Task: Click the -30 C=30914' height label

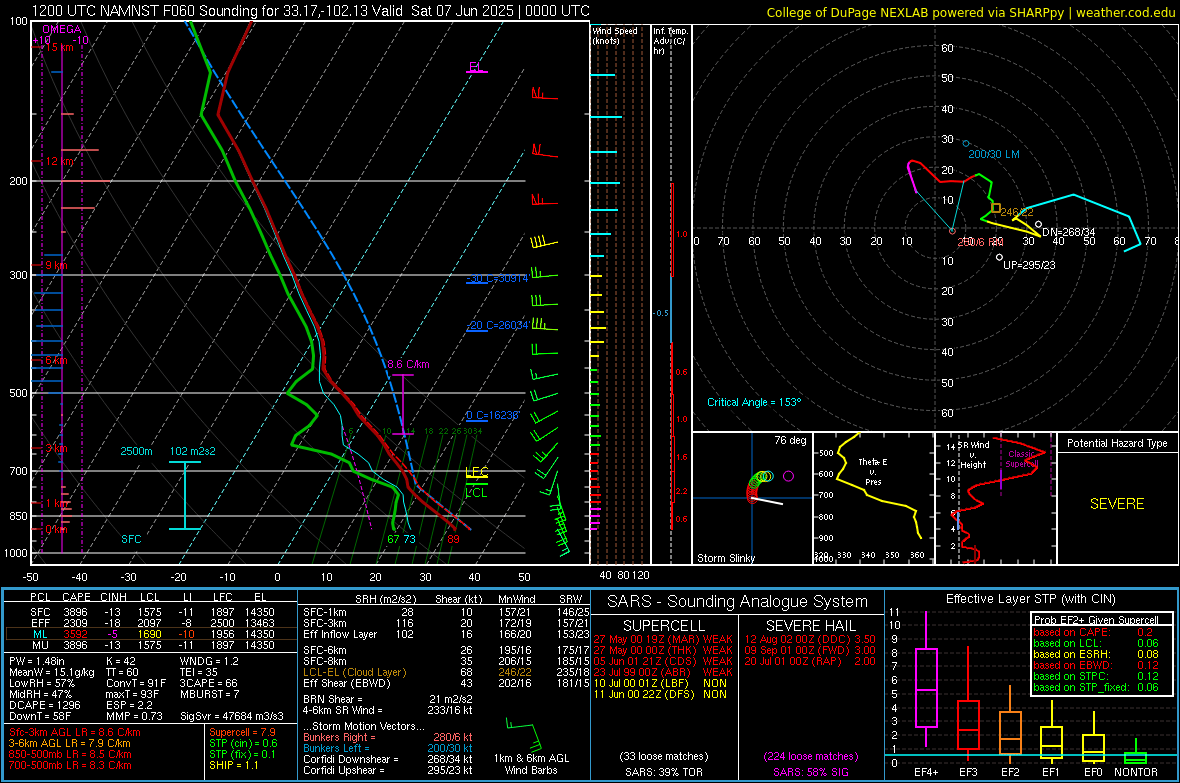Action: pyautogui.click(x=497, y=279)
